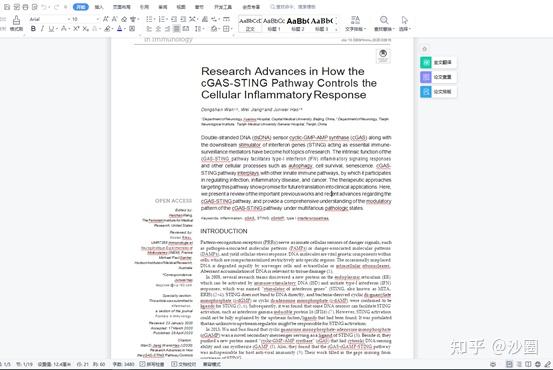Switch to web layout view icon
This screenshot has width=553, height=370.
pyautogui.click(x=537, y=364)
